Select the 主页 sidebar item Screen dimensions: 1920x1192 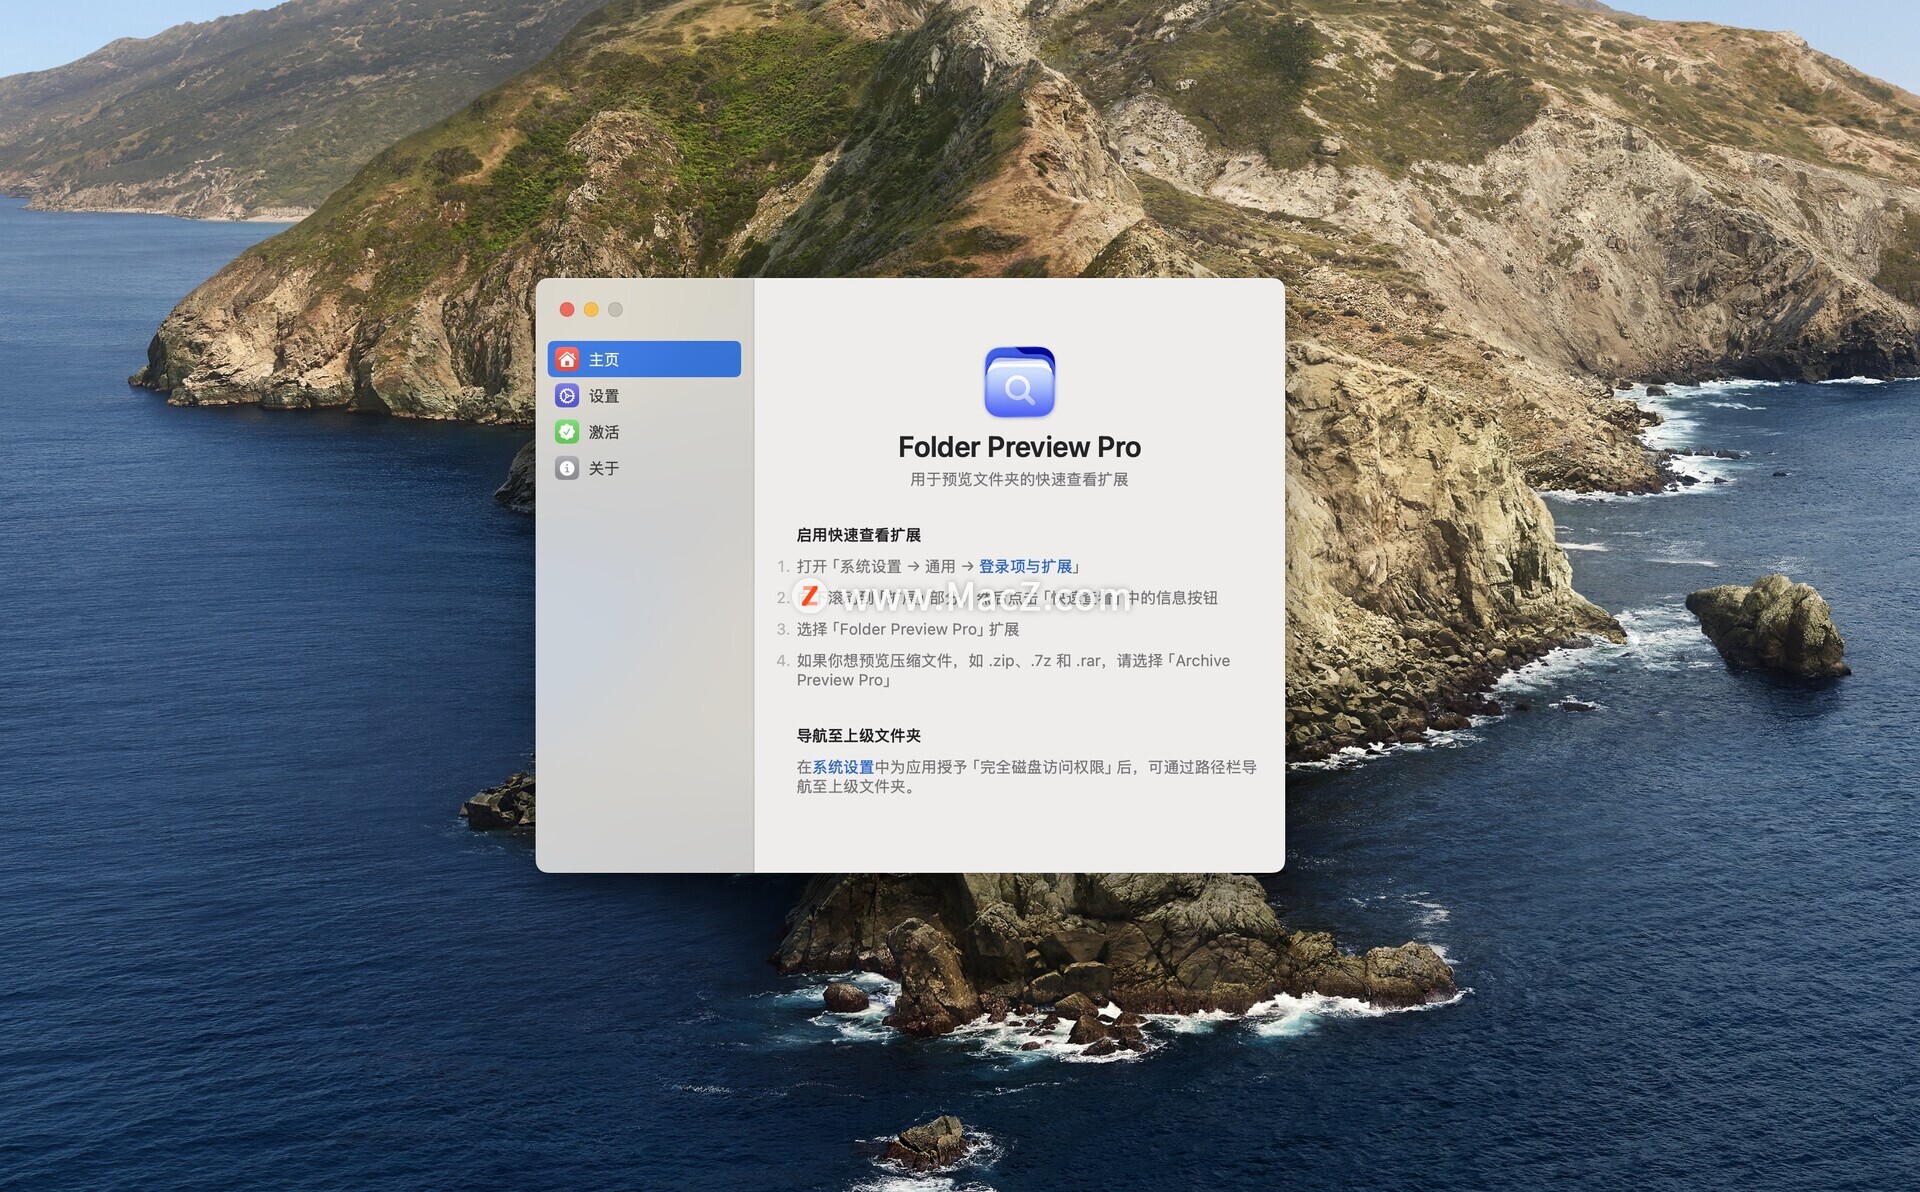pyautogui.click(x=644, y=359)
